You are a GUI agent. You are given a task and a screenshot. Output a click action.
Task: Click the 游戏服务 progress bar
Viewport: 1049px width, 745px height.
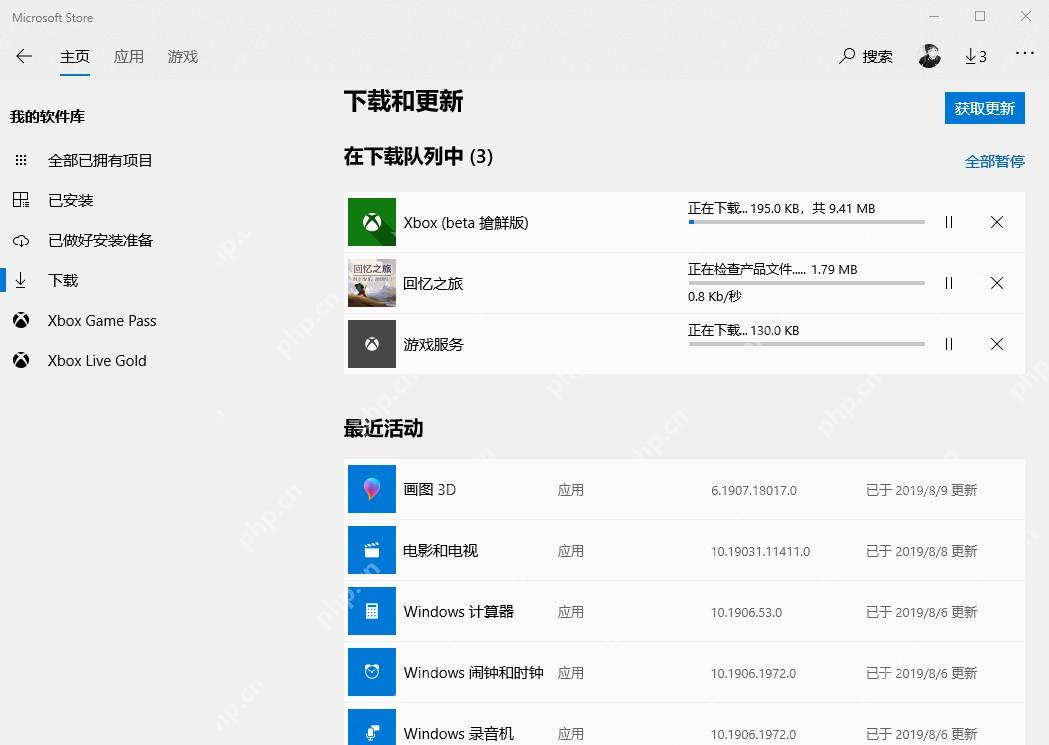point(806,344)
